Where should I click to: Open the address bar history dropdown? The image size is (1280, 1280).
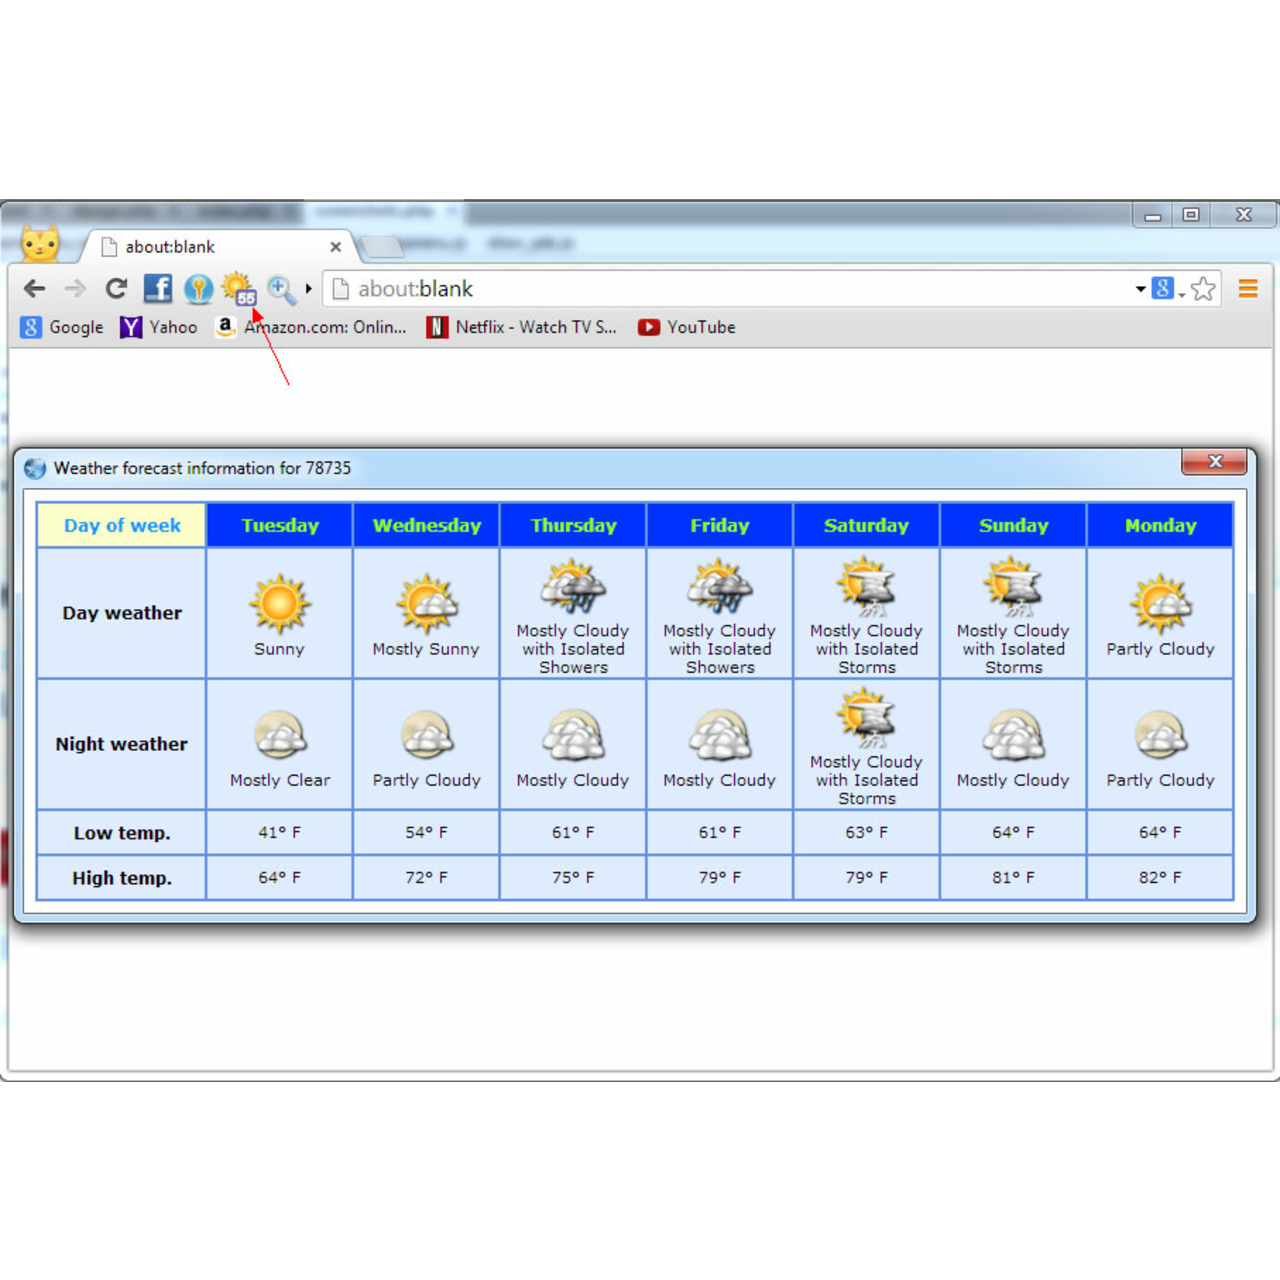click(x=1140, y=289)
